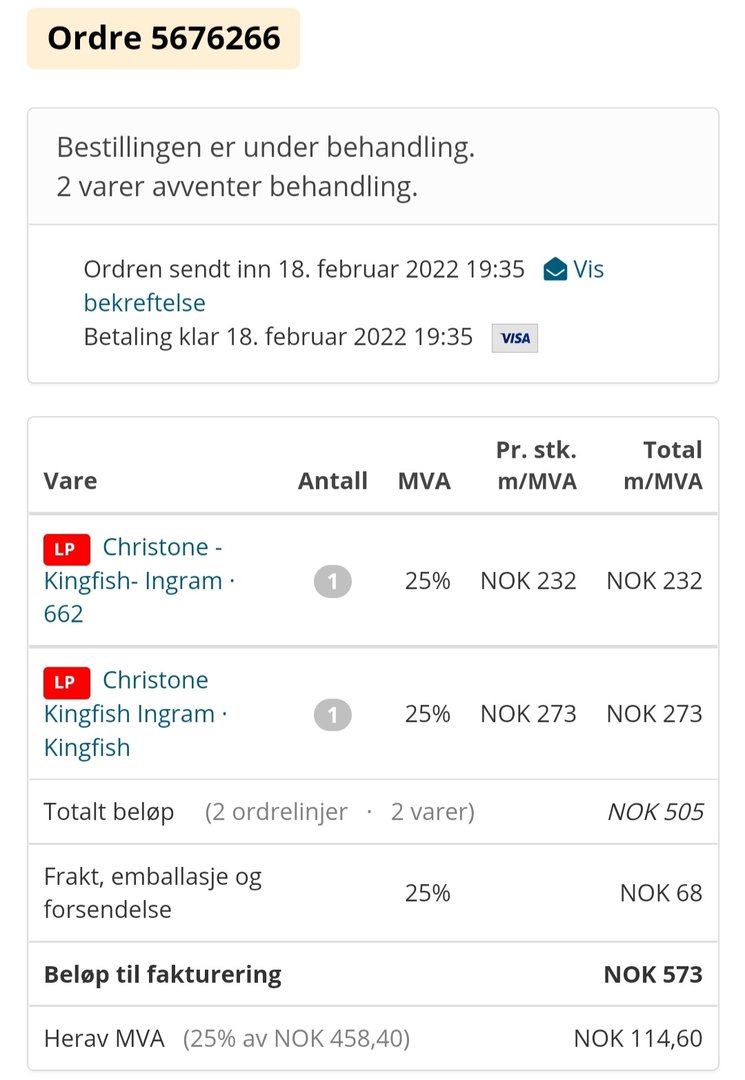Click the VISA payment card icon
745x1080 pixels.
tap(514, 338)
